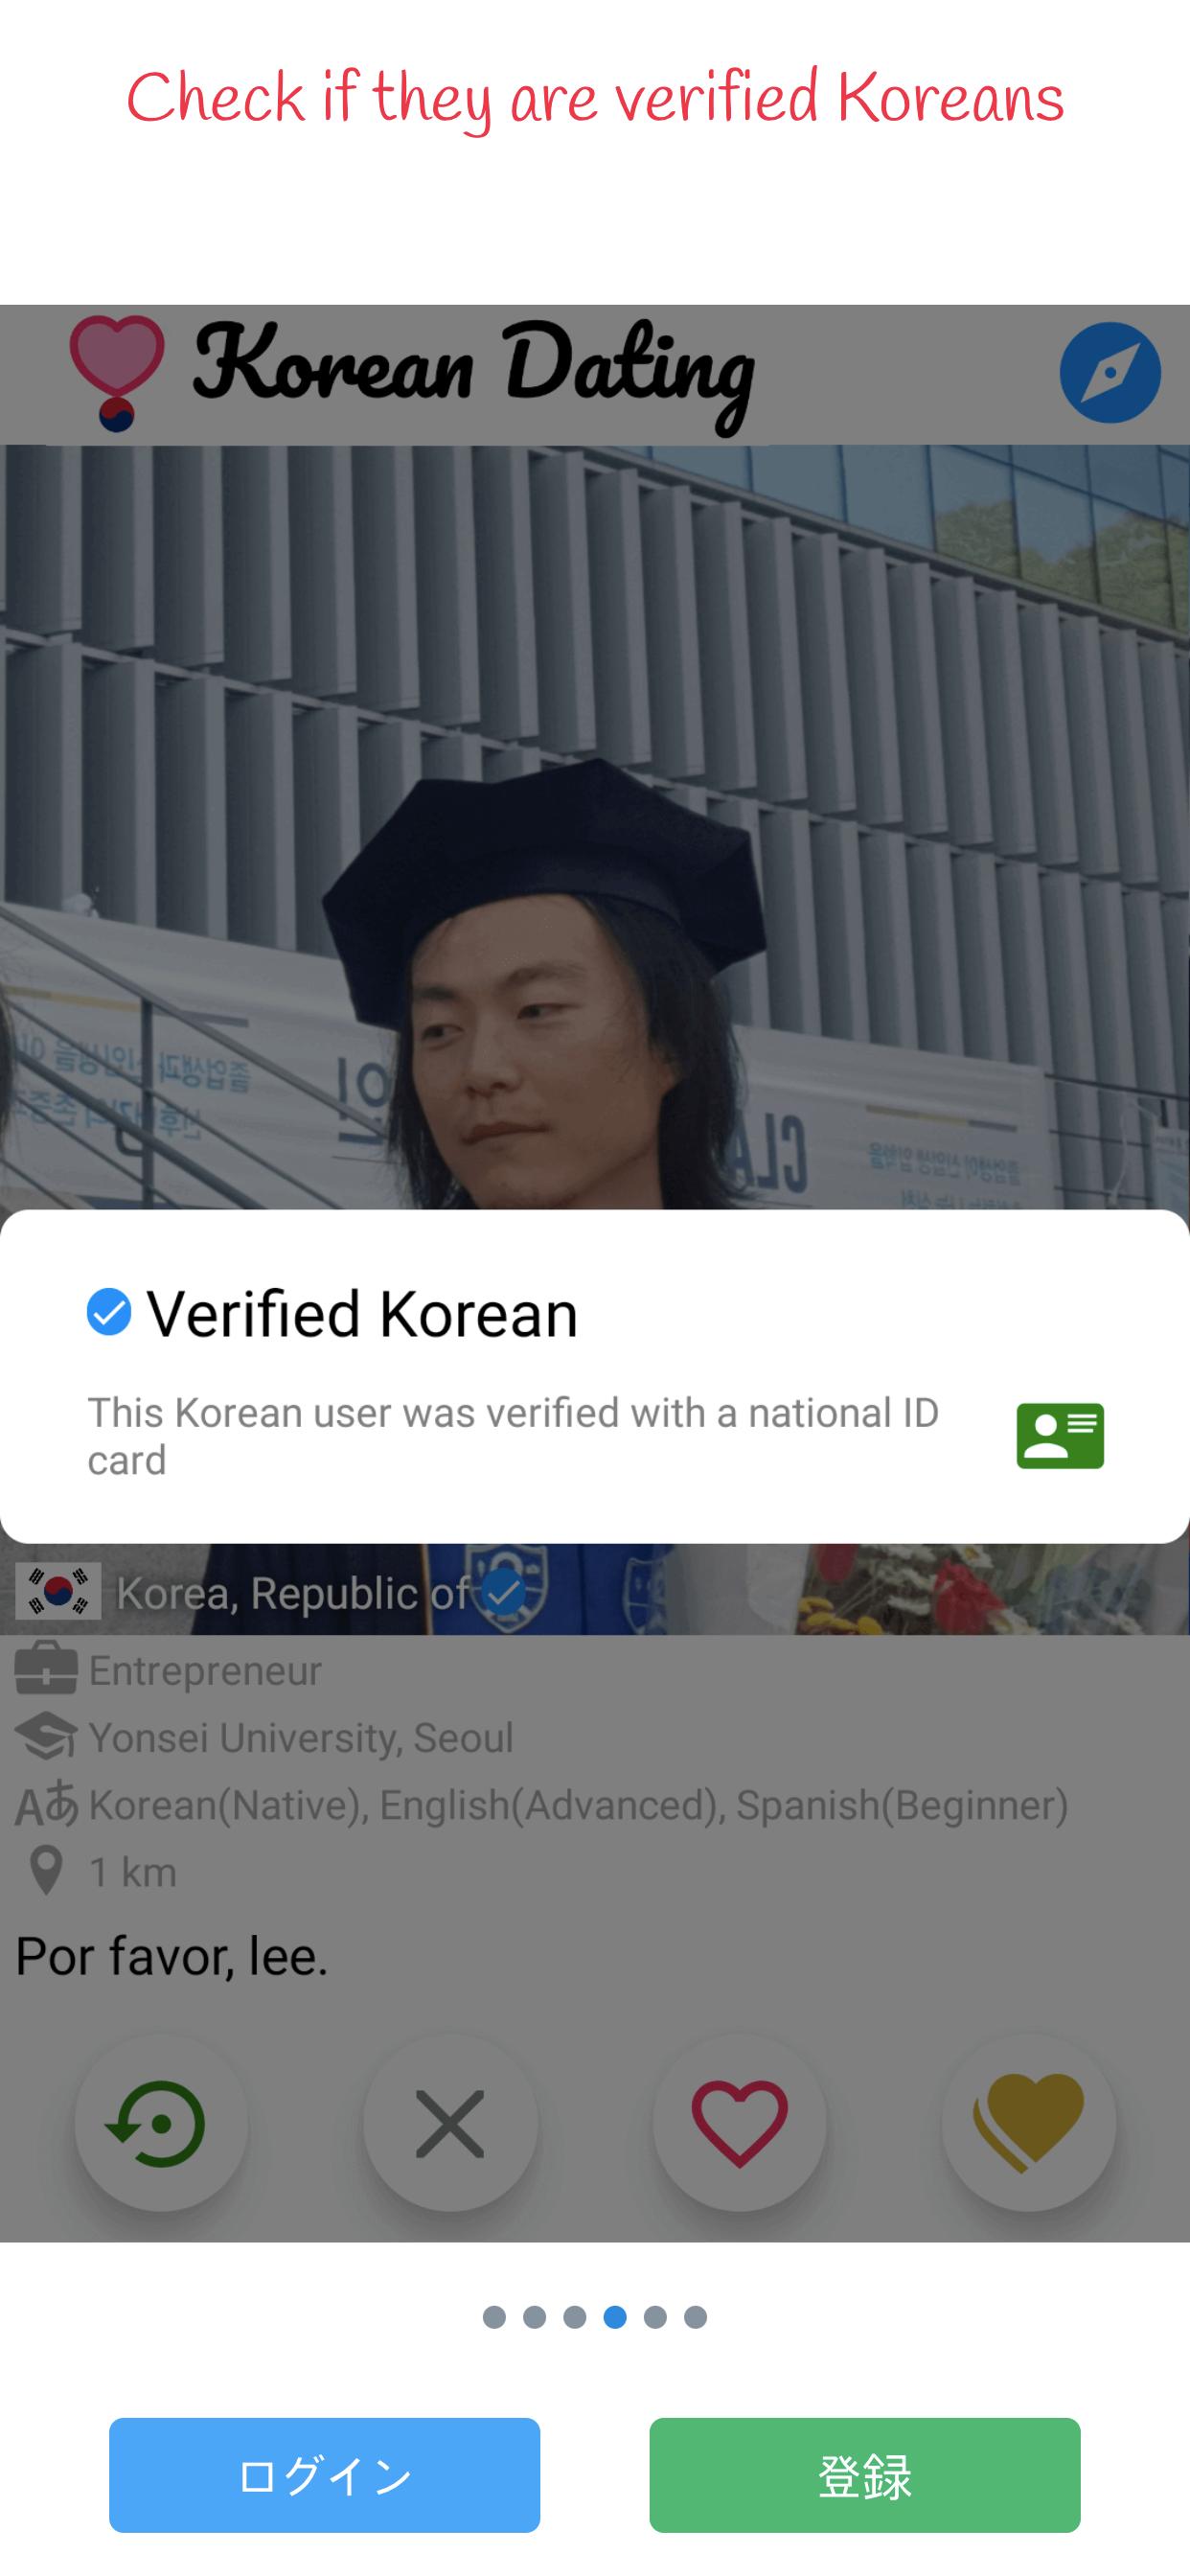Tap the Yonsei University, Seoul education line
Image resolution: width=1190 pixels, height=2576 pixels.
[x=265, y=1738]
